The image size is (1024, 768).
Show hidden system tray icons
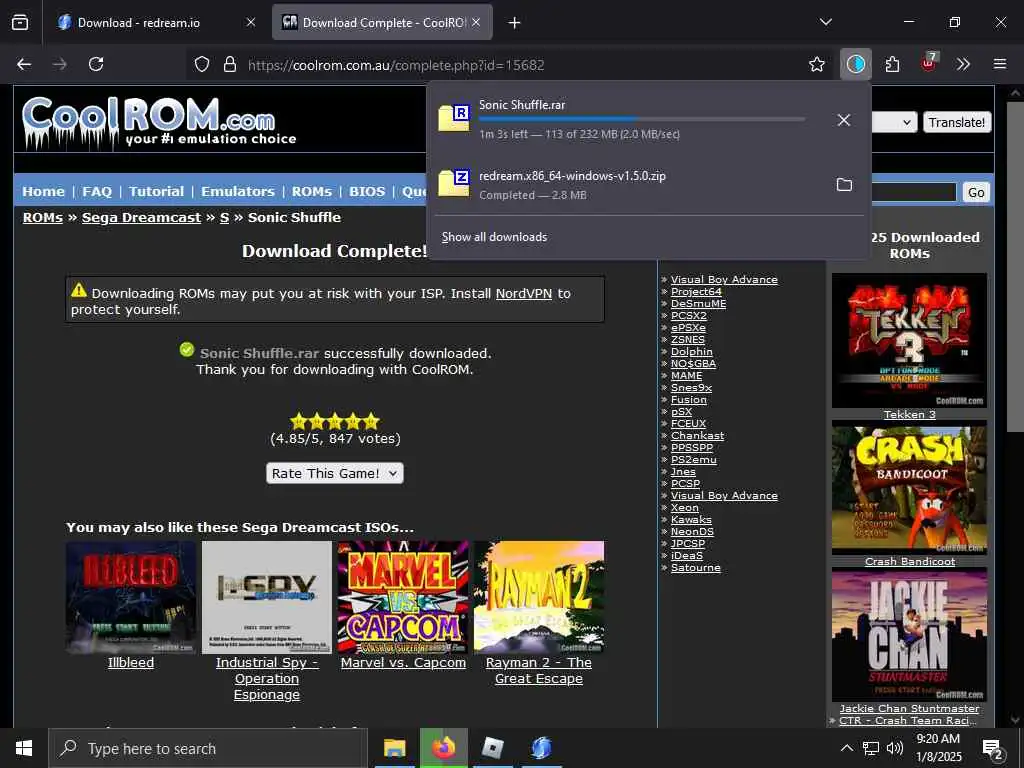pos(846,748)
